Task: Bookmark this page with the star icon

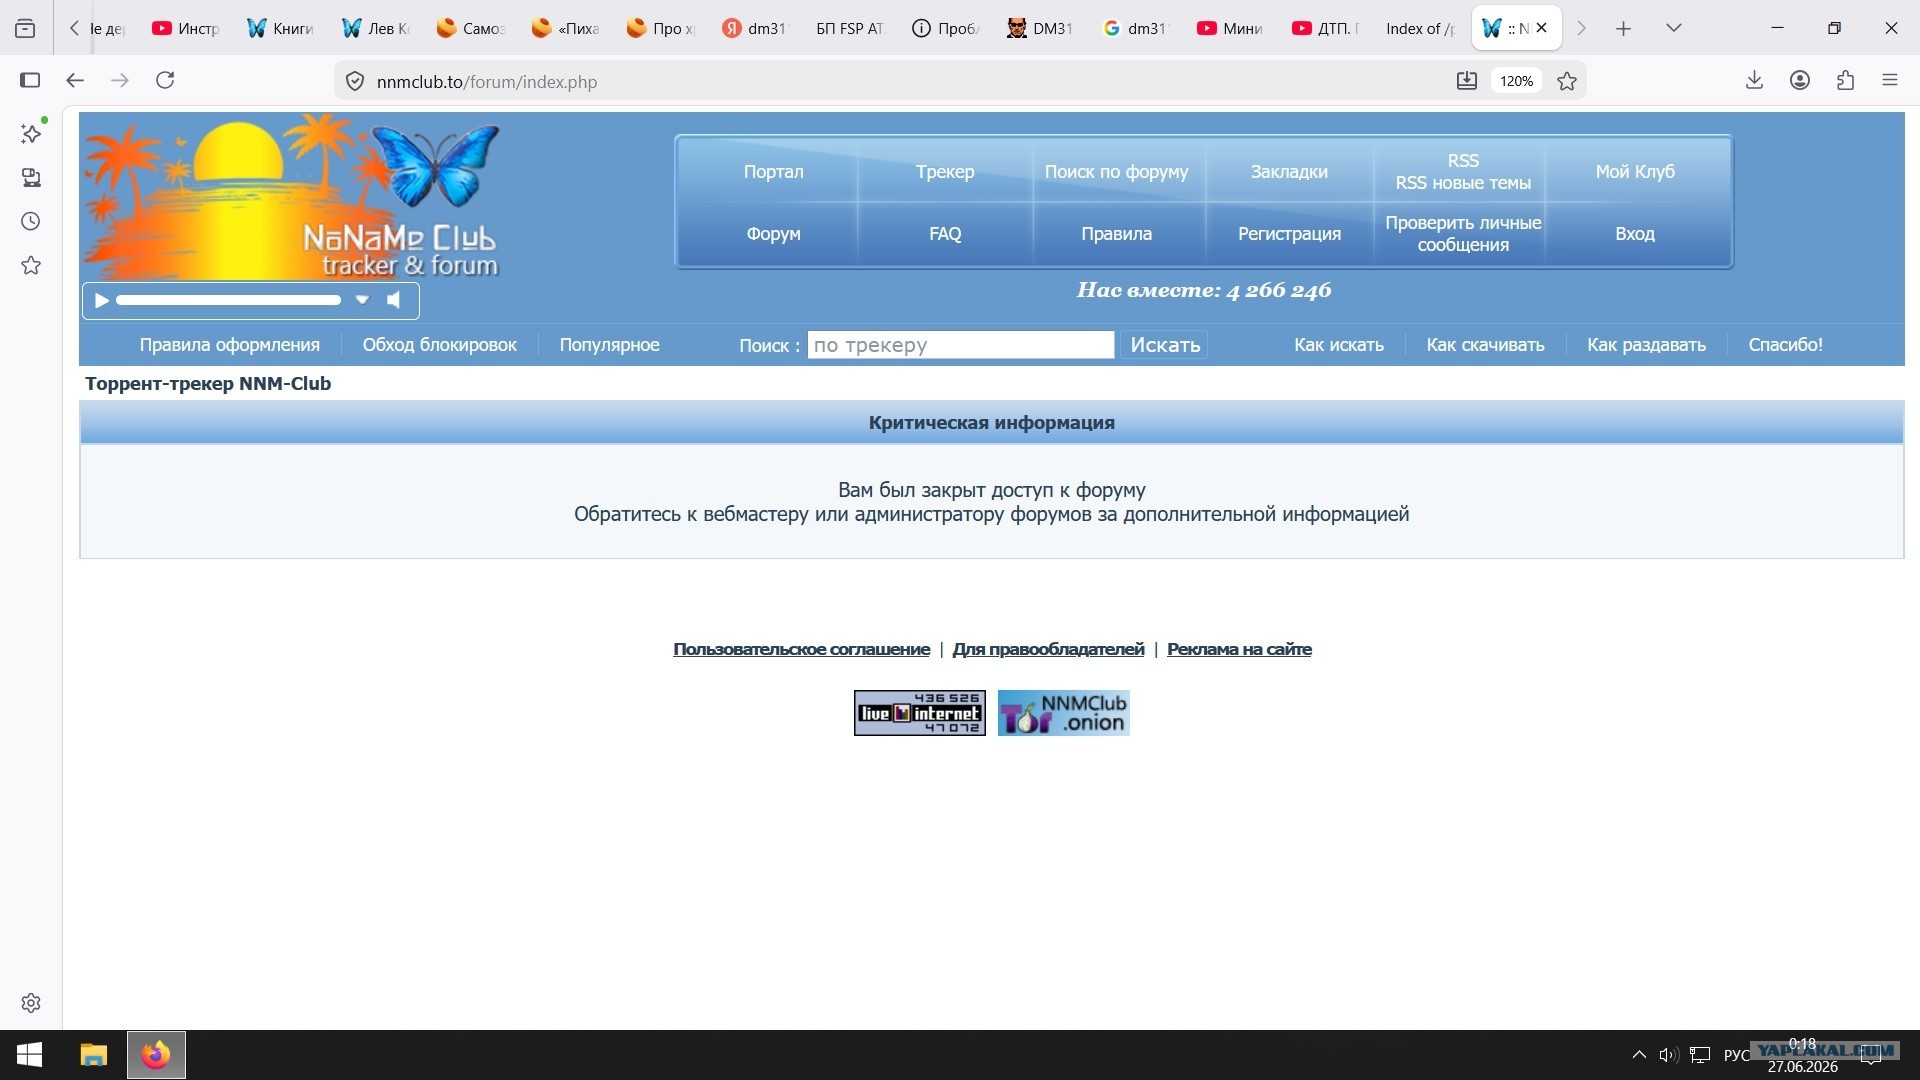Action: (x=1567, y=81)
